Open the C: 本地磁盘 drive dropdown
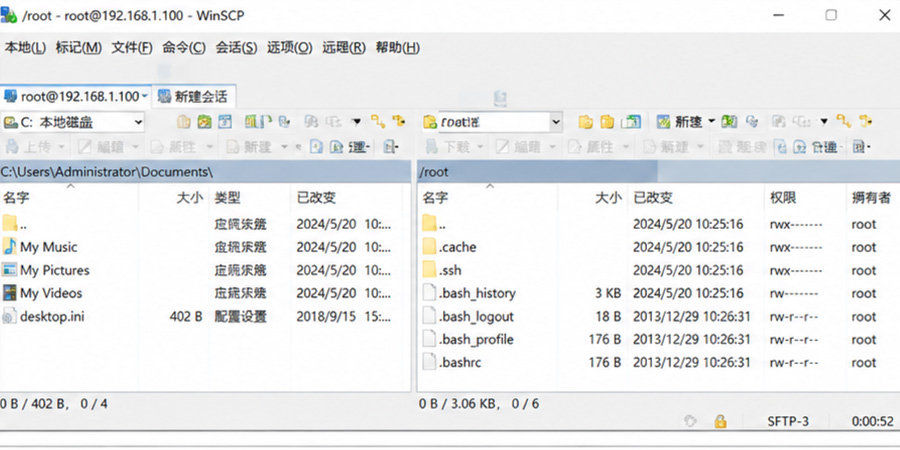 (138, 122)
